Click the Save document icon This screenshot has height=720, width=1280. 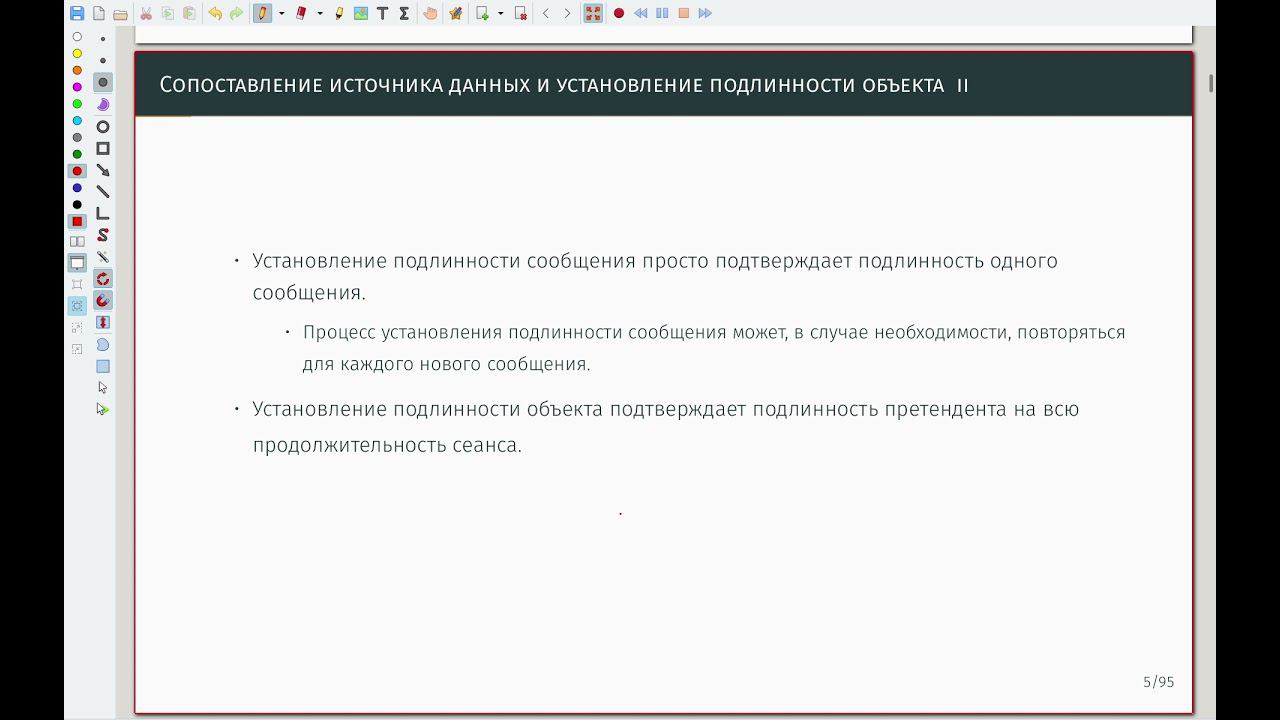(77, 13)
